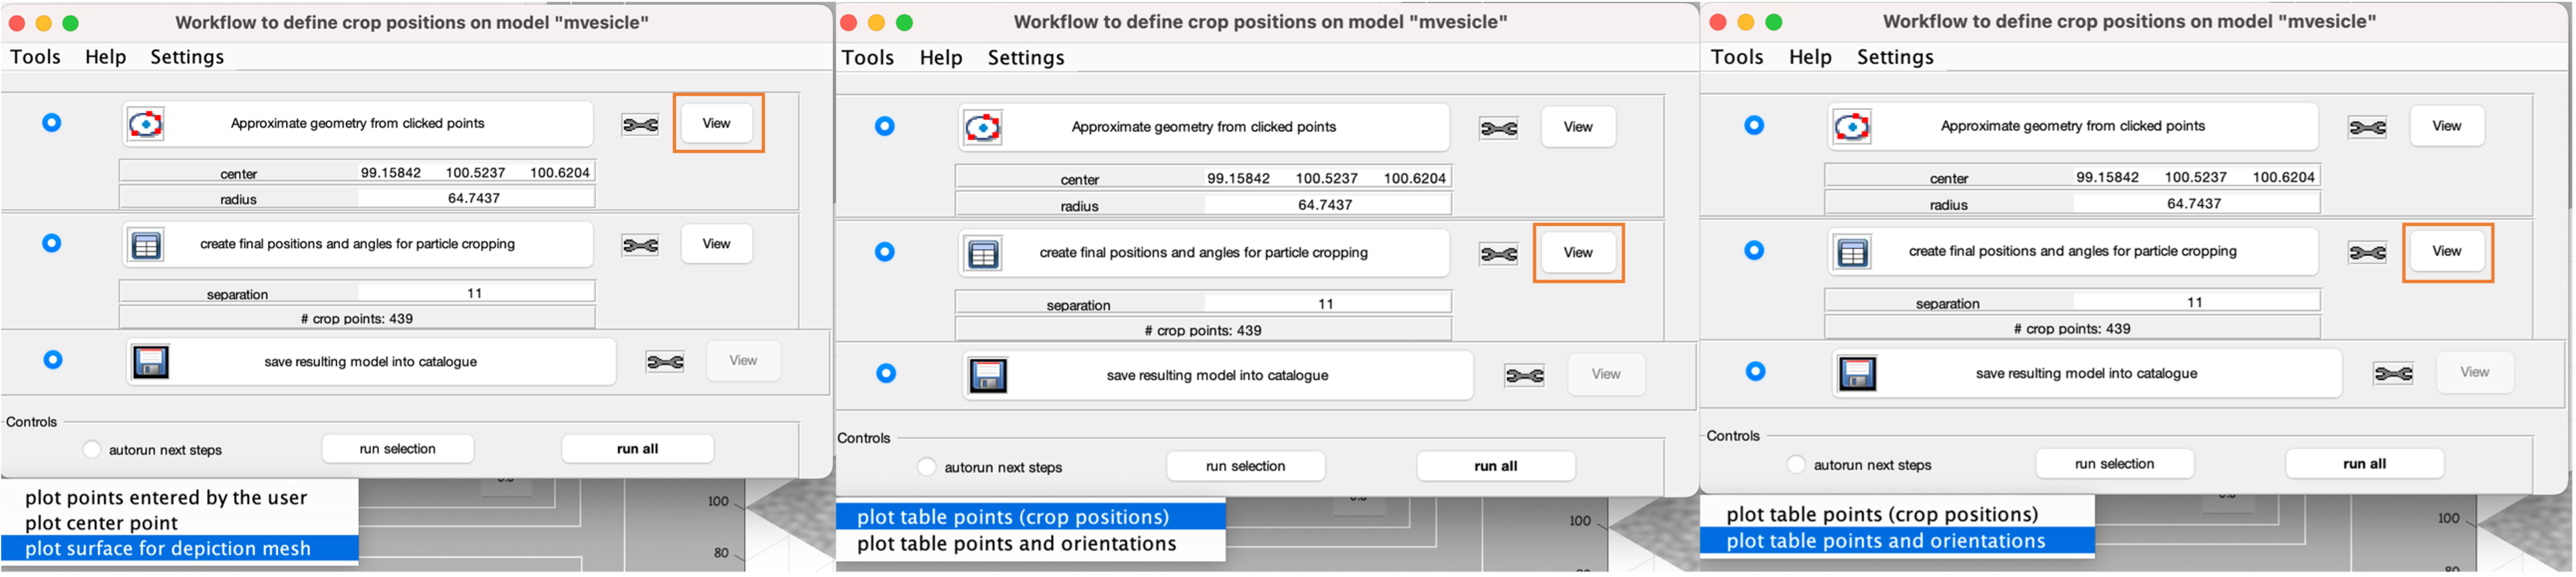2576x577 pixels.
Task: Open View menu for approximate geometry, right window
Action: (2447, 127)
